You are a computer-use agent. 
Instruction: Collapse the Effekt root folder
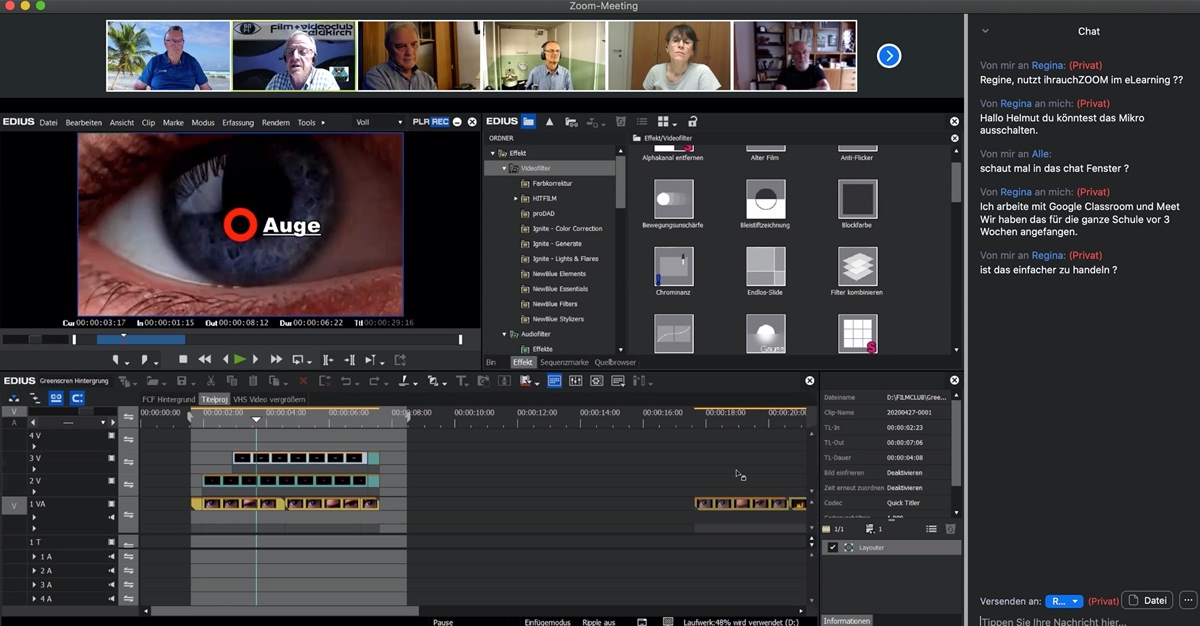coord(493,153)
